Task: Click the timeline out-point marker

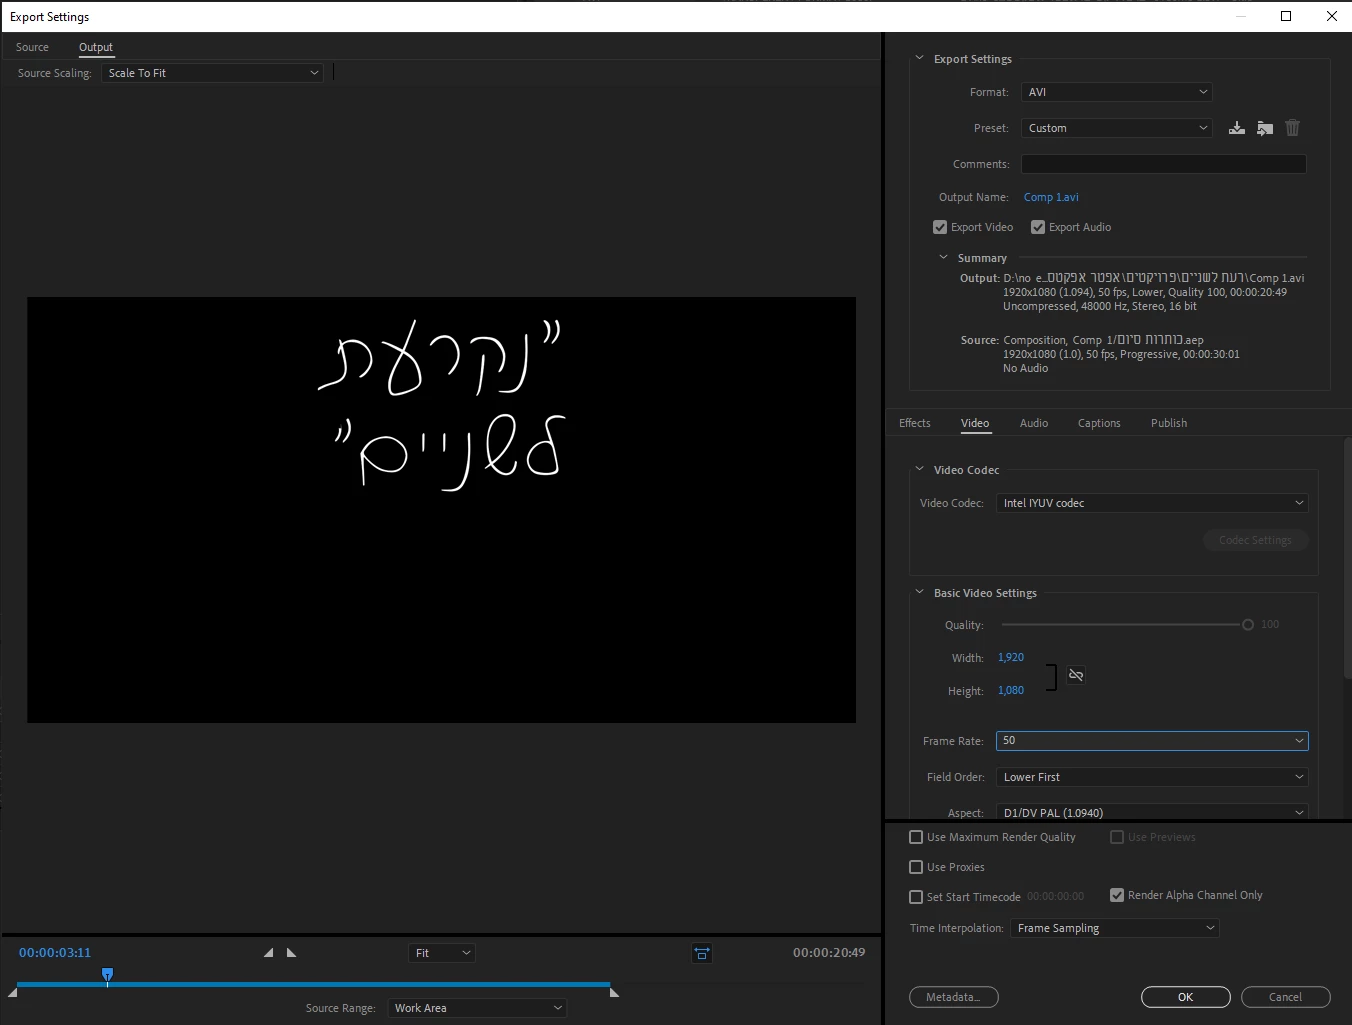Action: coord(614,992)
